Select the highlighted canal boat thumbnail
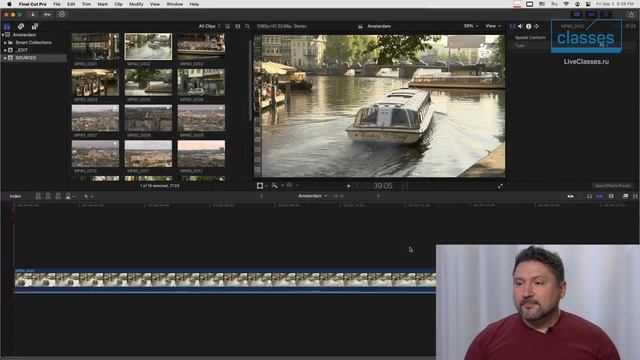Viewport: 640px width, 360px height. 148,47
